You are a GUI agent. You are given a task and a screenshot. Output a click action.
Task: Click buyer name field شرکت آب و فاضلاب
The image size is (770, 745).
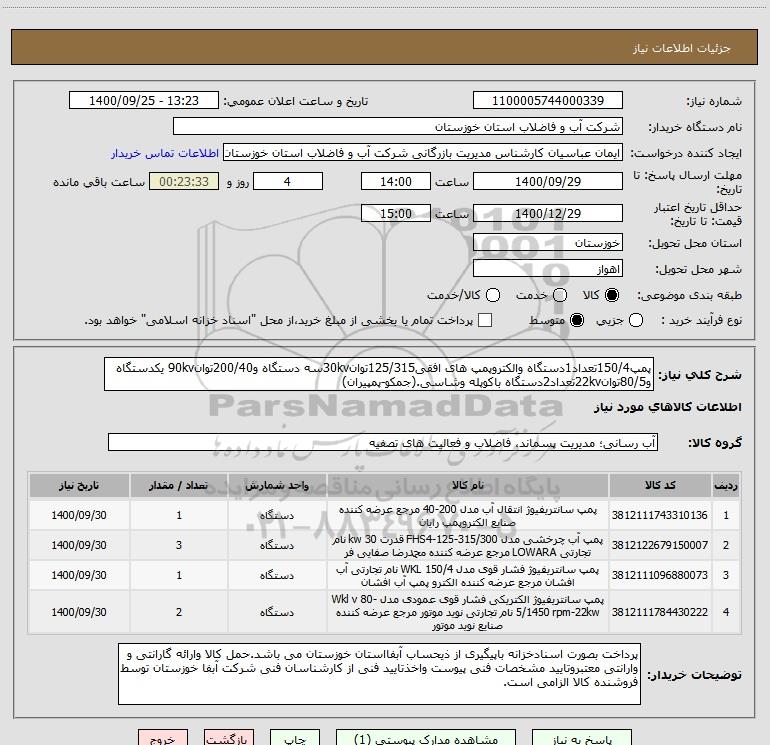(398, 127)
